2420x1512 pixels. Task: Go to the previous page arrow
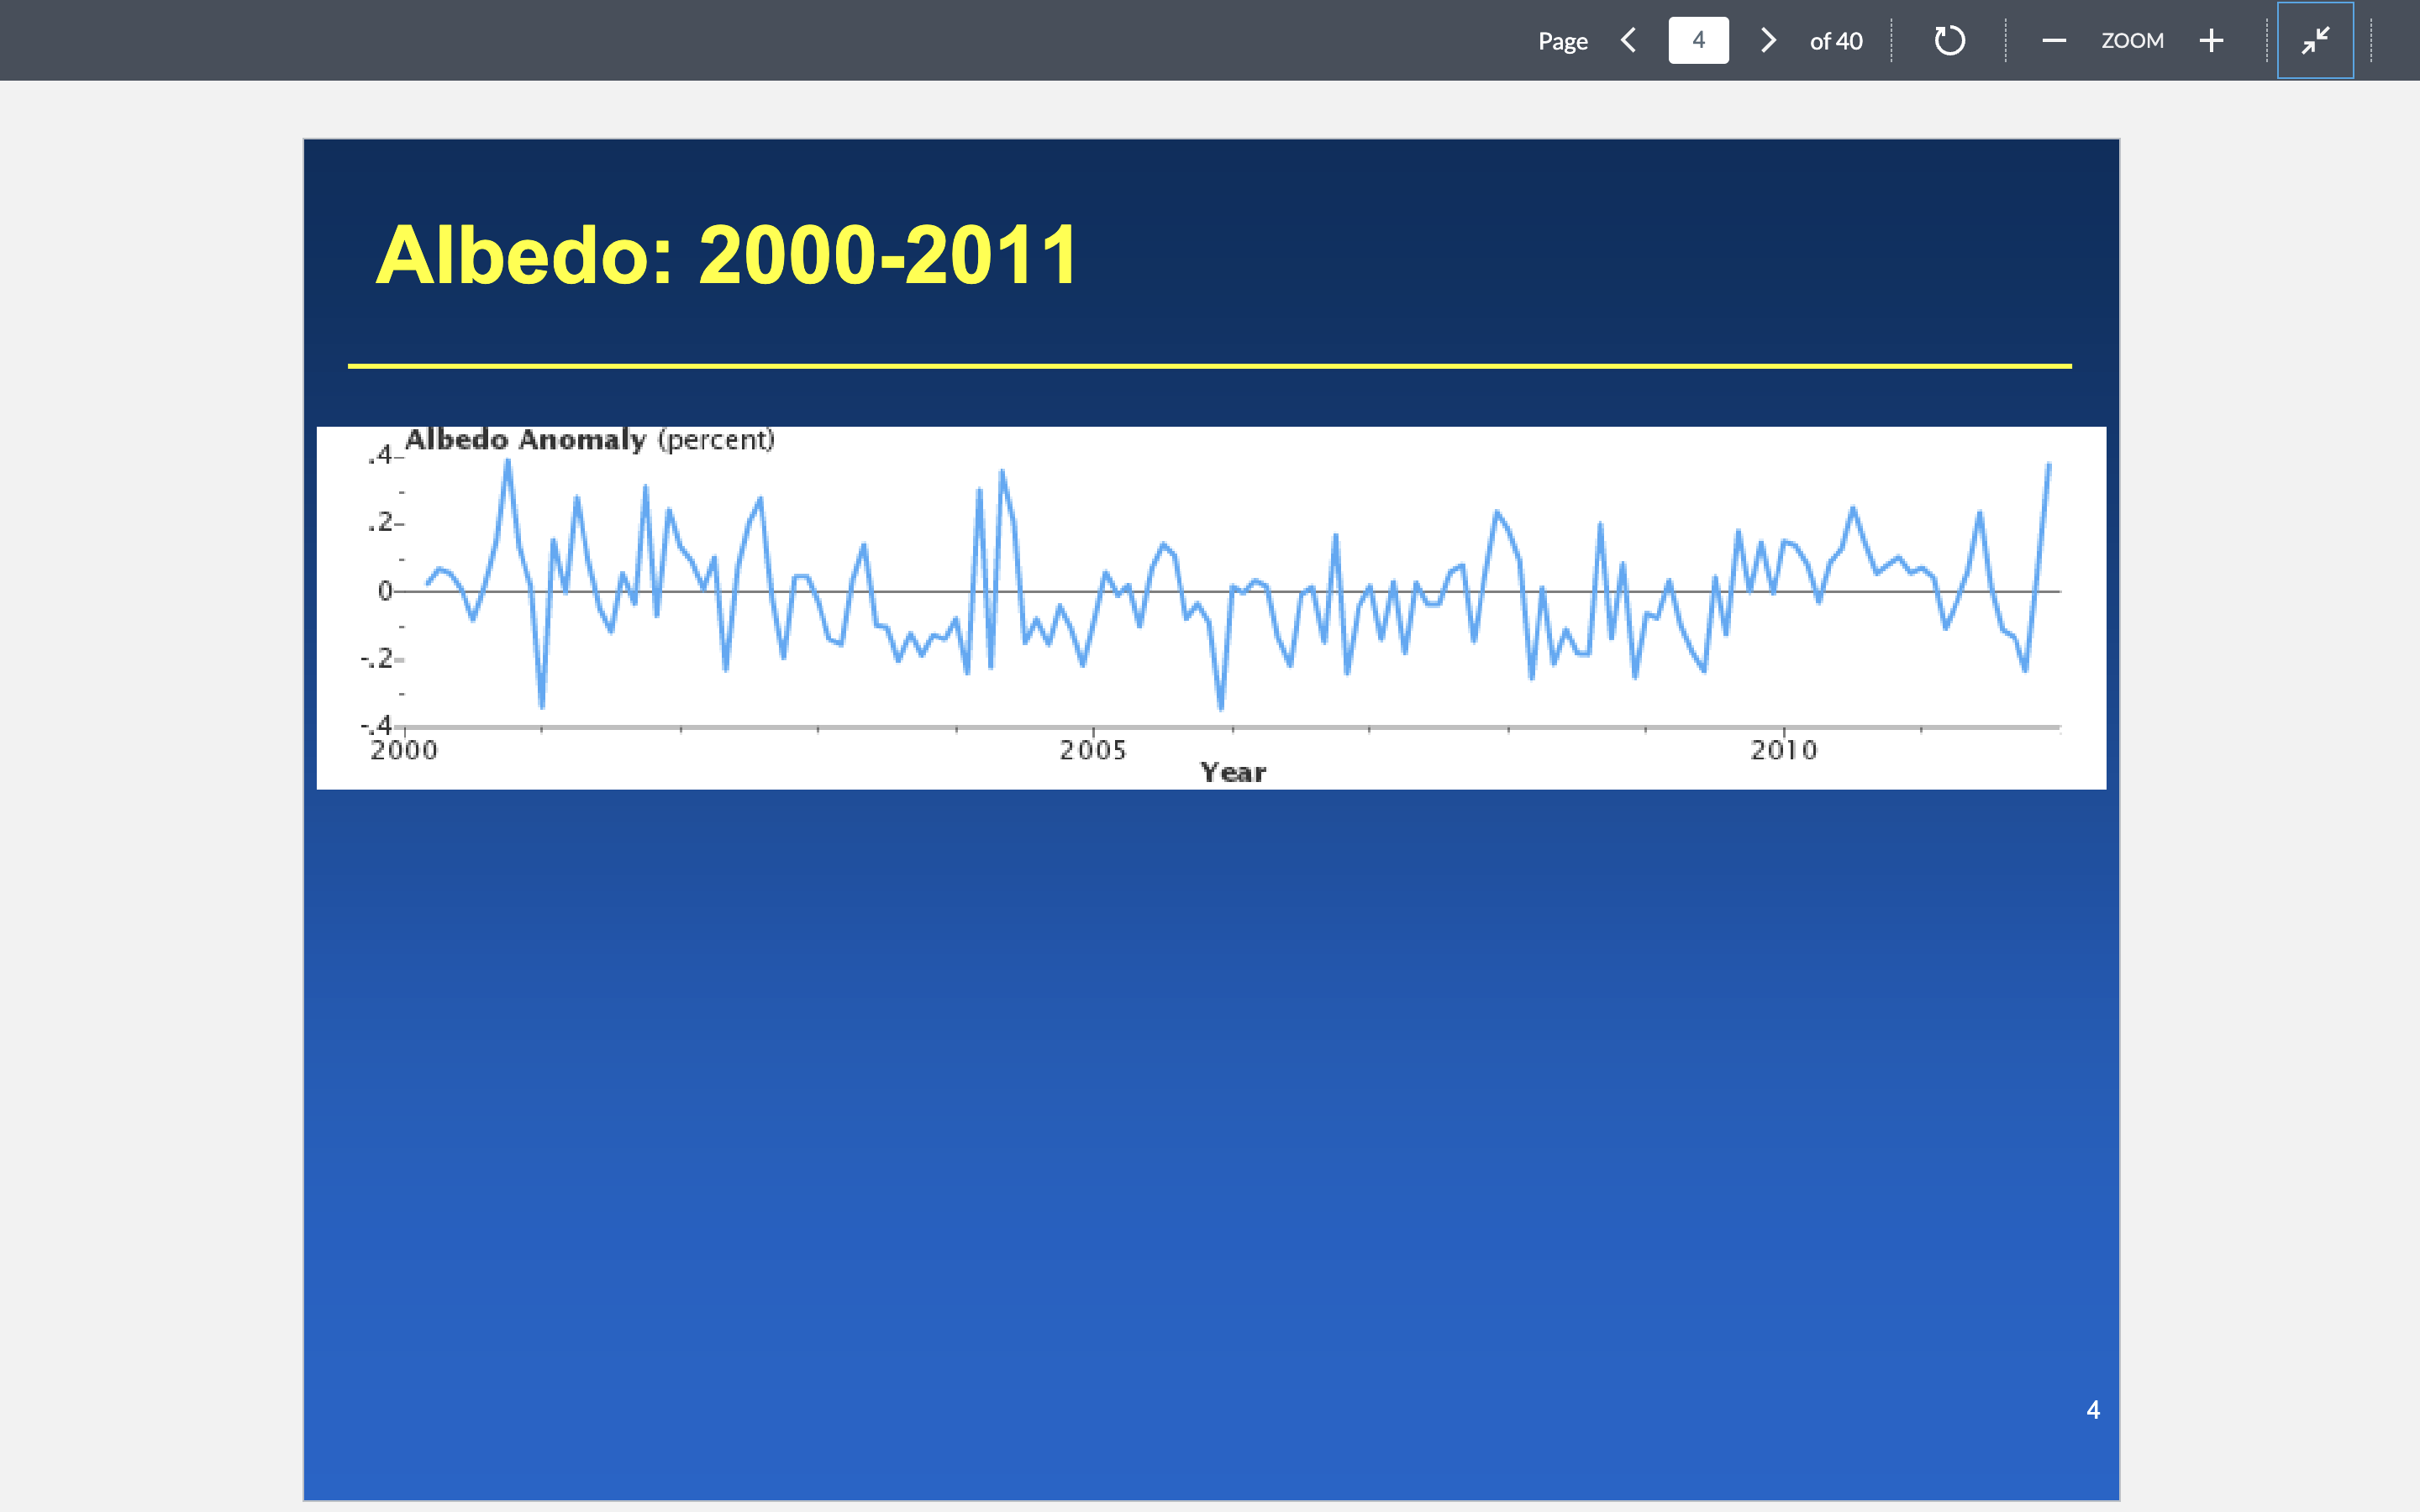1628,40
